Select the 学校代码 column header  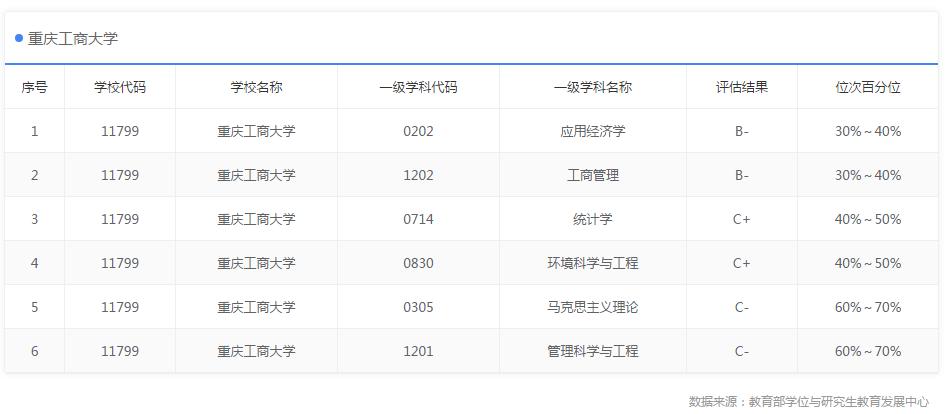120,87
